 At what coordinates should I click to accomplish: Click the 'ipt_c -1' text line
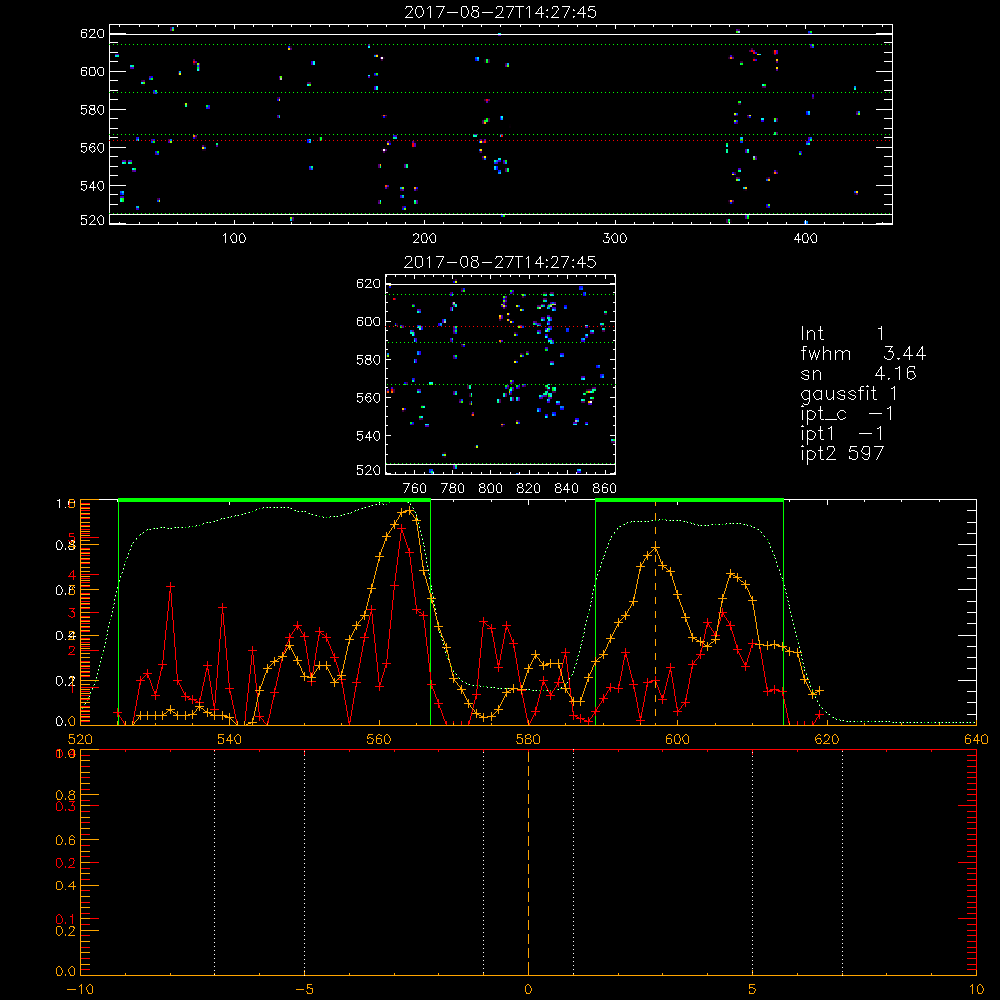pyautogui.click(x=847, y=414)
